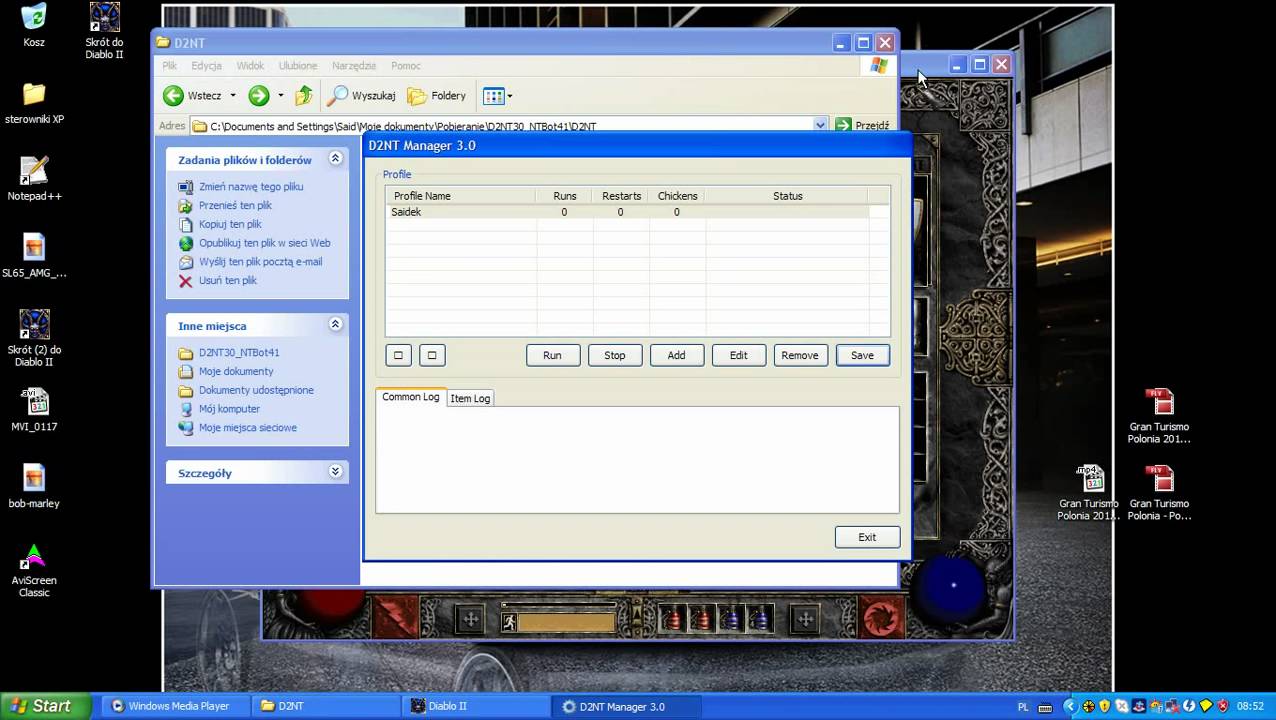Open Moje dokumenty in Inne miejsca
This screenshot has height=720, width=1276.
coord(236,371)
